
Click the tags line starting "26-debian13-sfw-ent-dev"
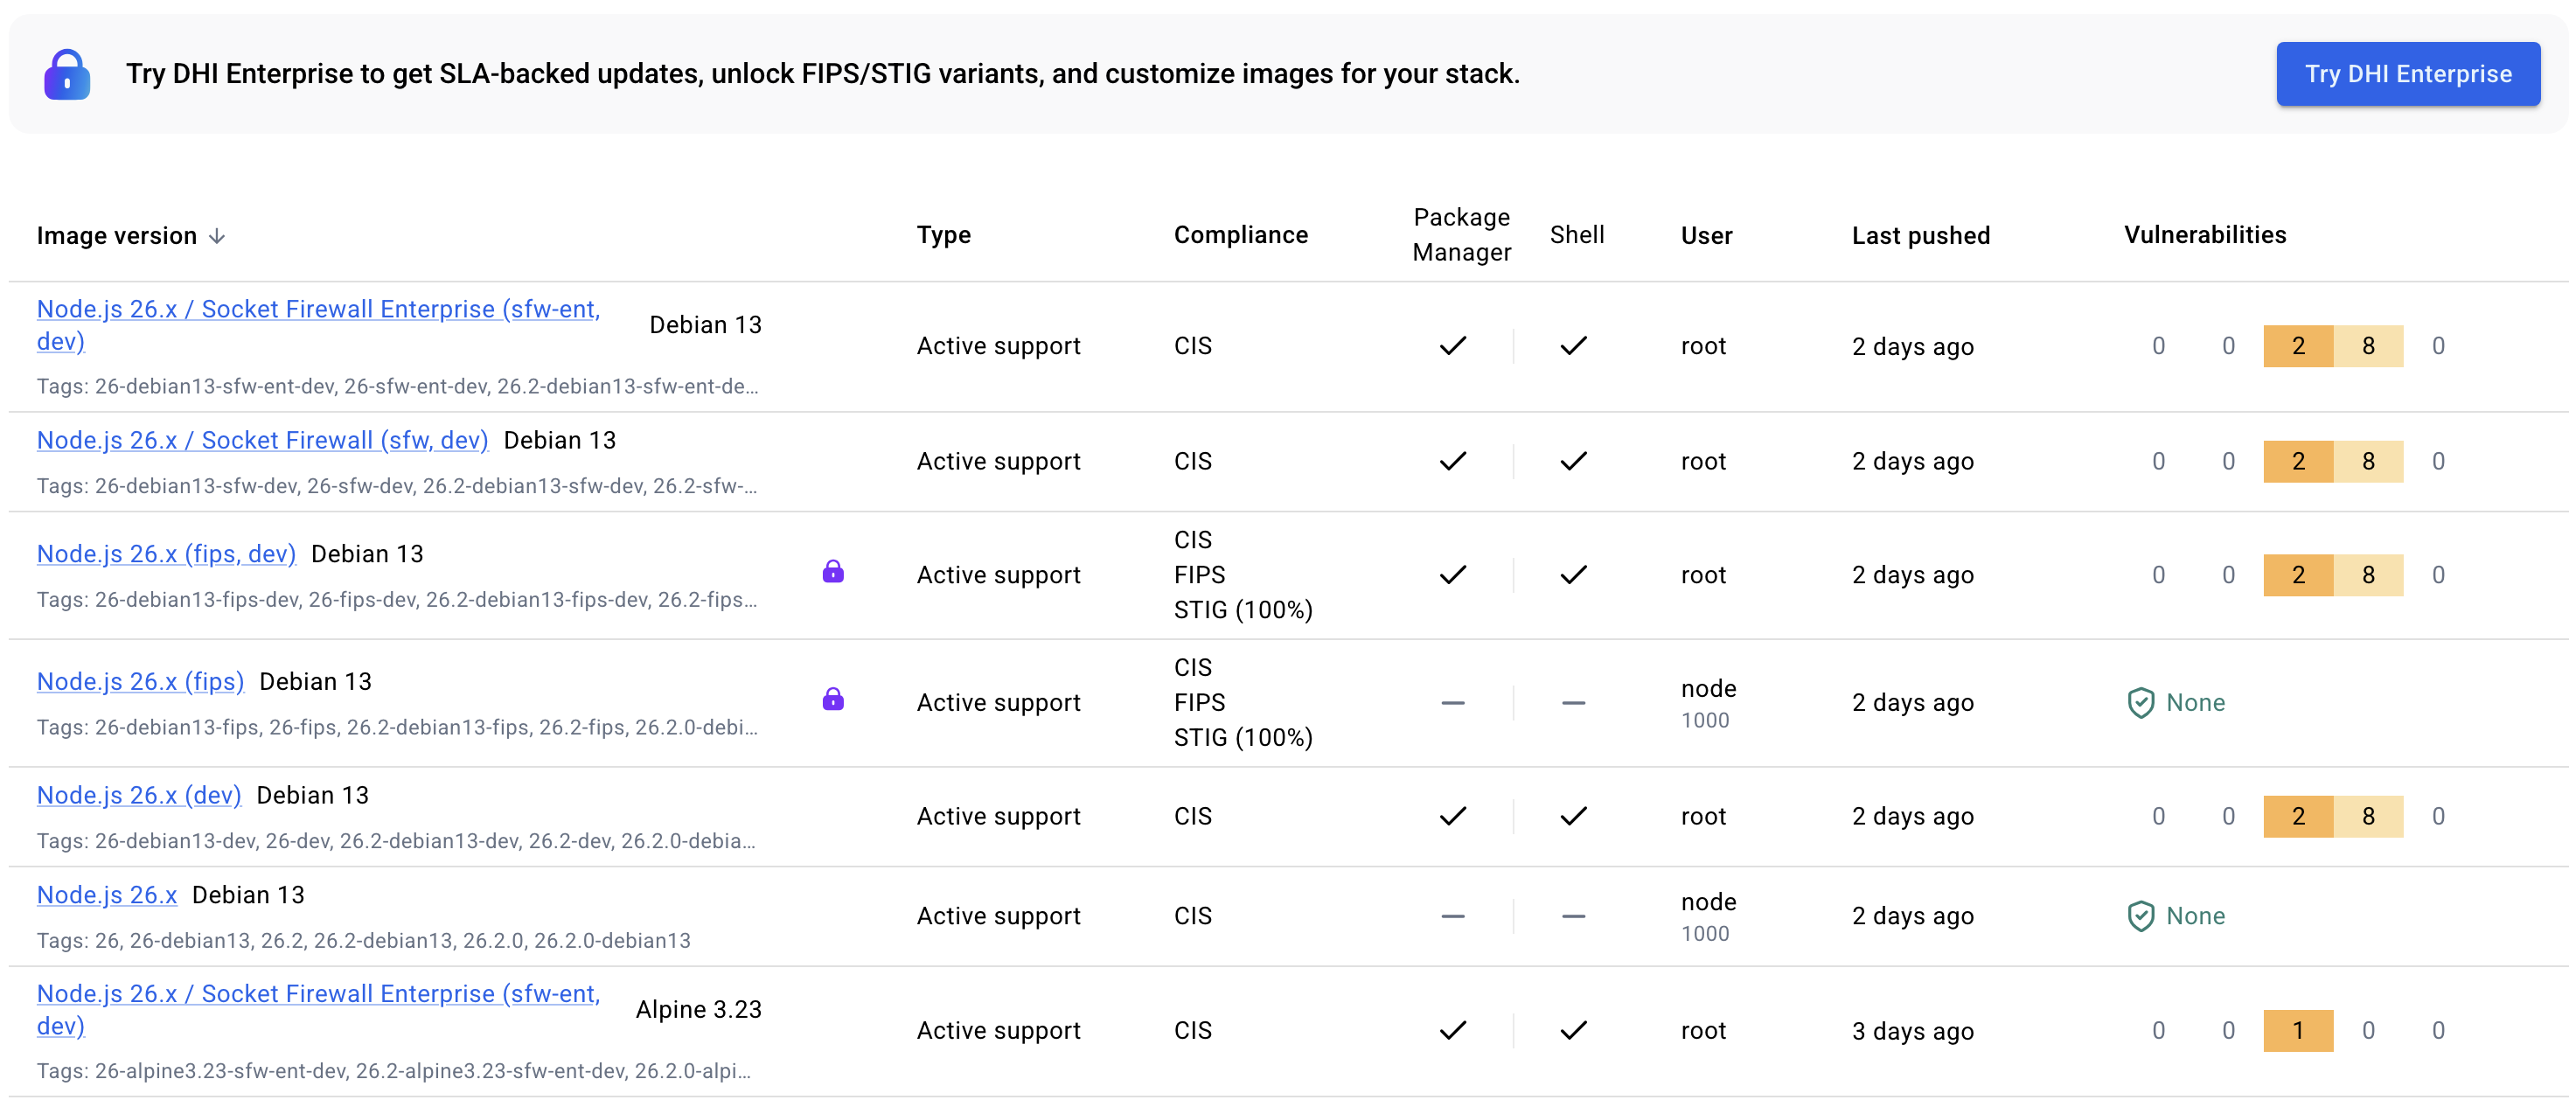click(x=398, y=387)
